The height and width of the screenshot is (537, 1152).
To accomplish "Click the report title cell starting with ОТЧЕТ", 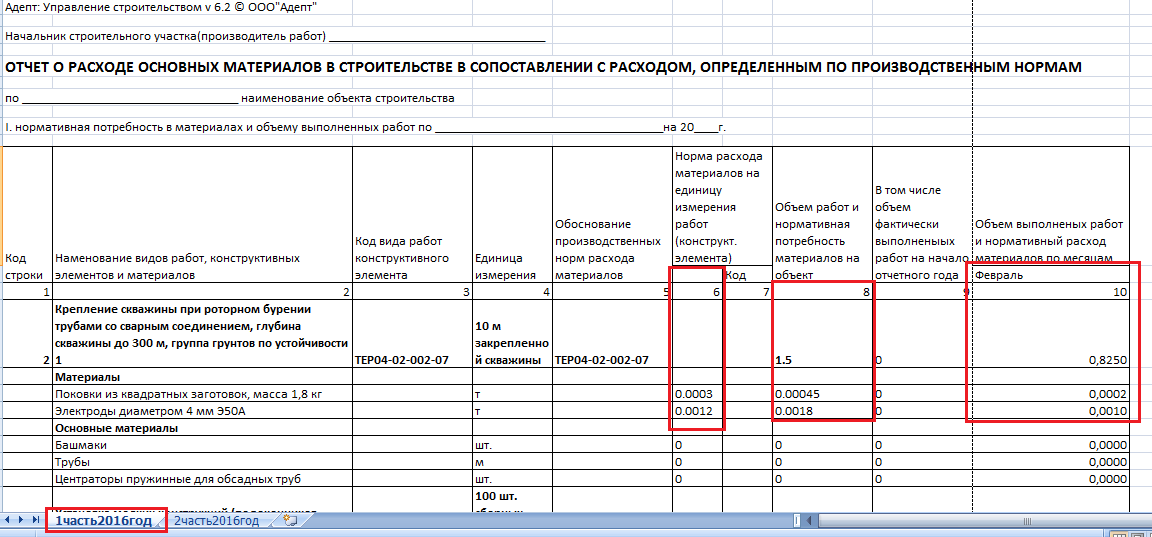I will pyautogui.click(x=544, y=67).
